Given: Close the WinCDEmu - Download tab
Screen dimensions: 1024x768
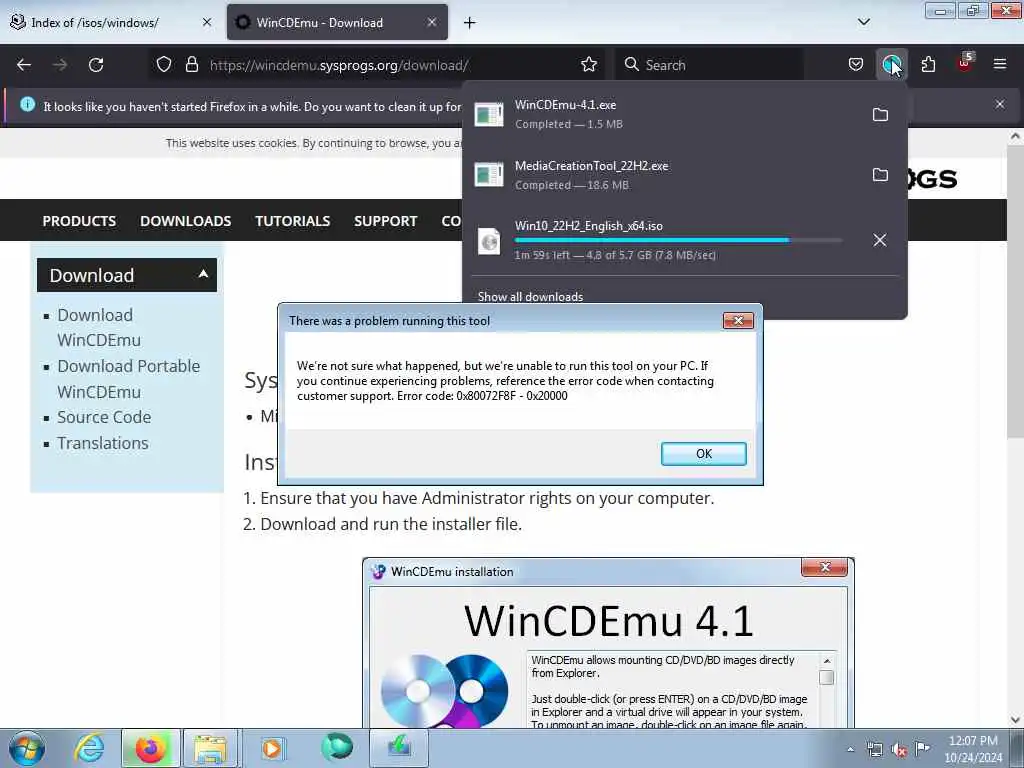Looking at the screenshot, I should (x=432, y=22).
